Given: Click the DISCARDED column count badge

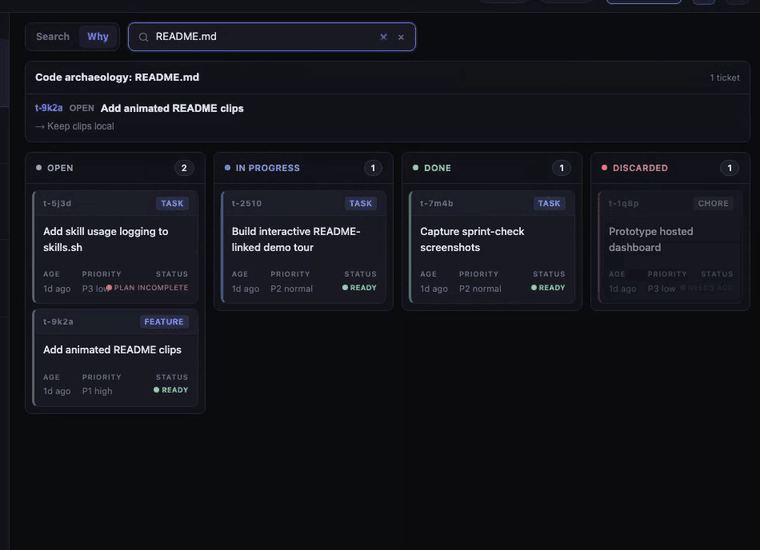Looking at the screenshot, I should 729,168.
